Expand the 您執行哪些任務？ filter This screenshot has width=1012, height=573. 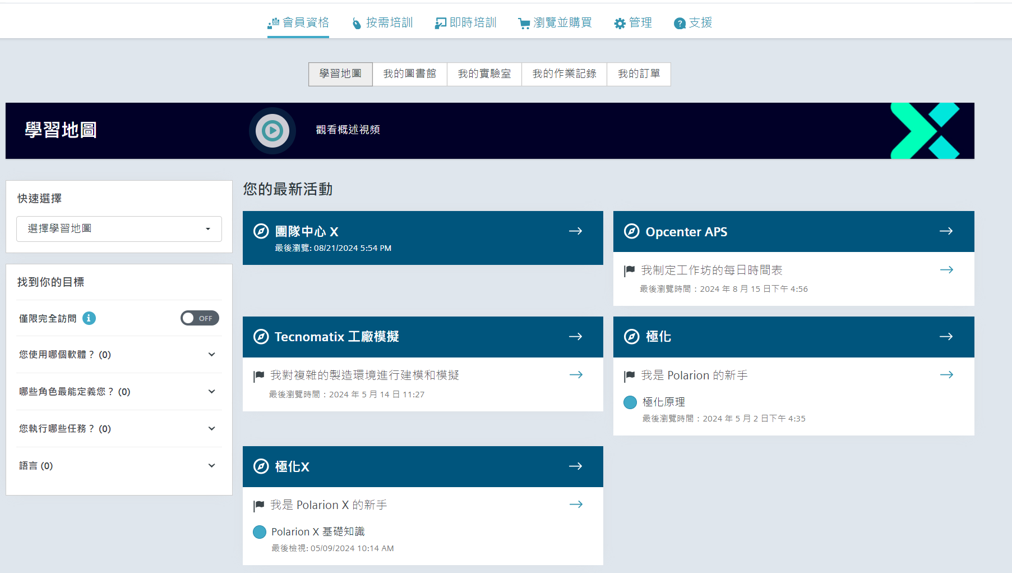coord(119,428)
